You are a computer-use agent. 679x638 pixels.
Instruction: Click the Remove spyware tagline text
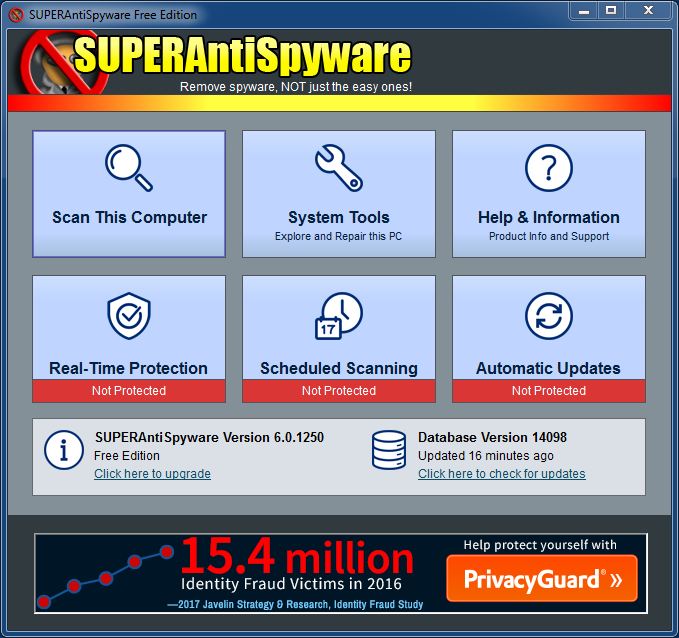point(296,87)
